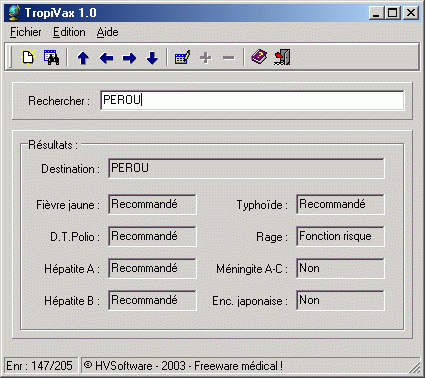Click the exit door icon

click(282, 57)
